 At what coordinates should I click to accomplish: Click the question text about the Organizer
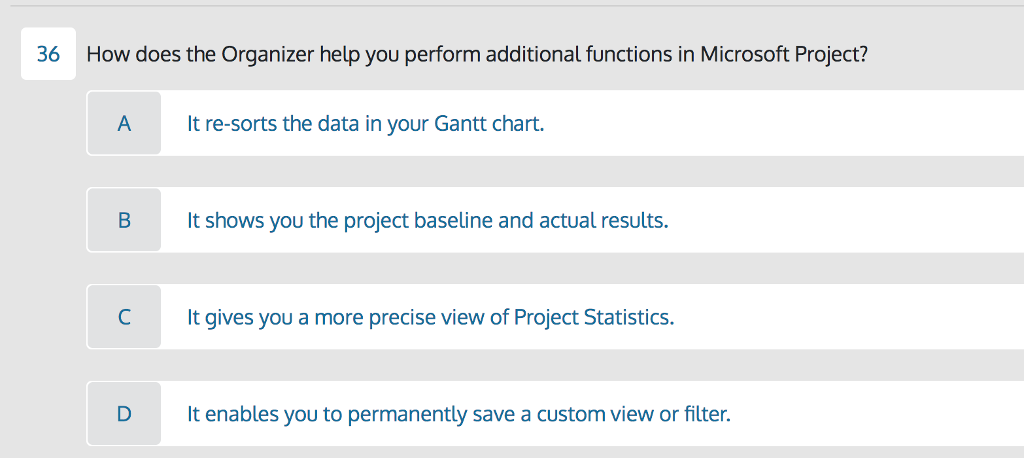click(x=476, y=54)
